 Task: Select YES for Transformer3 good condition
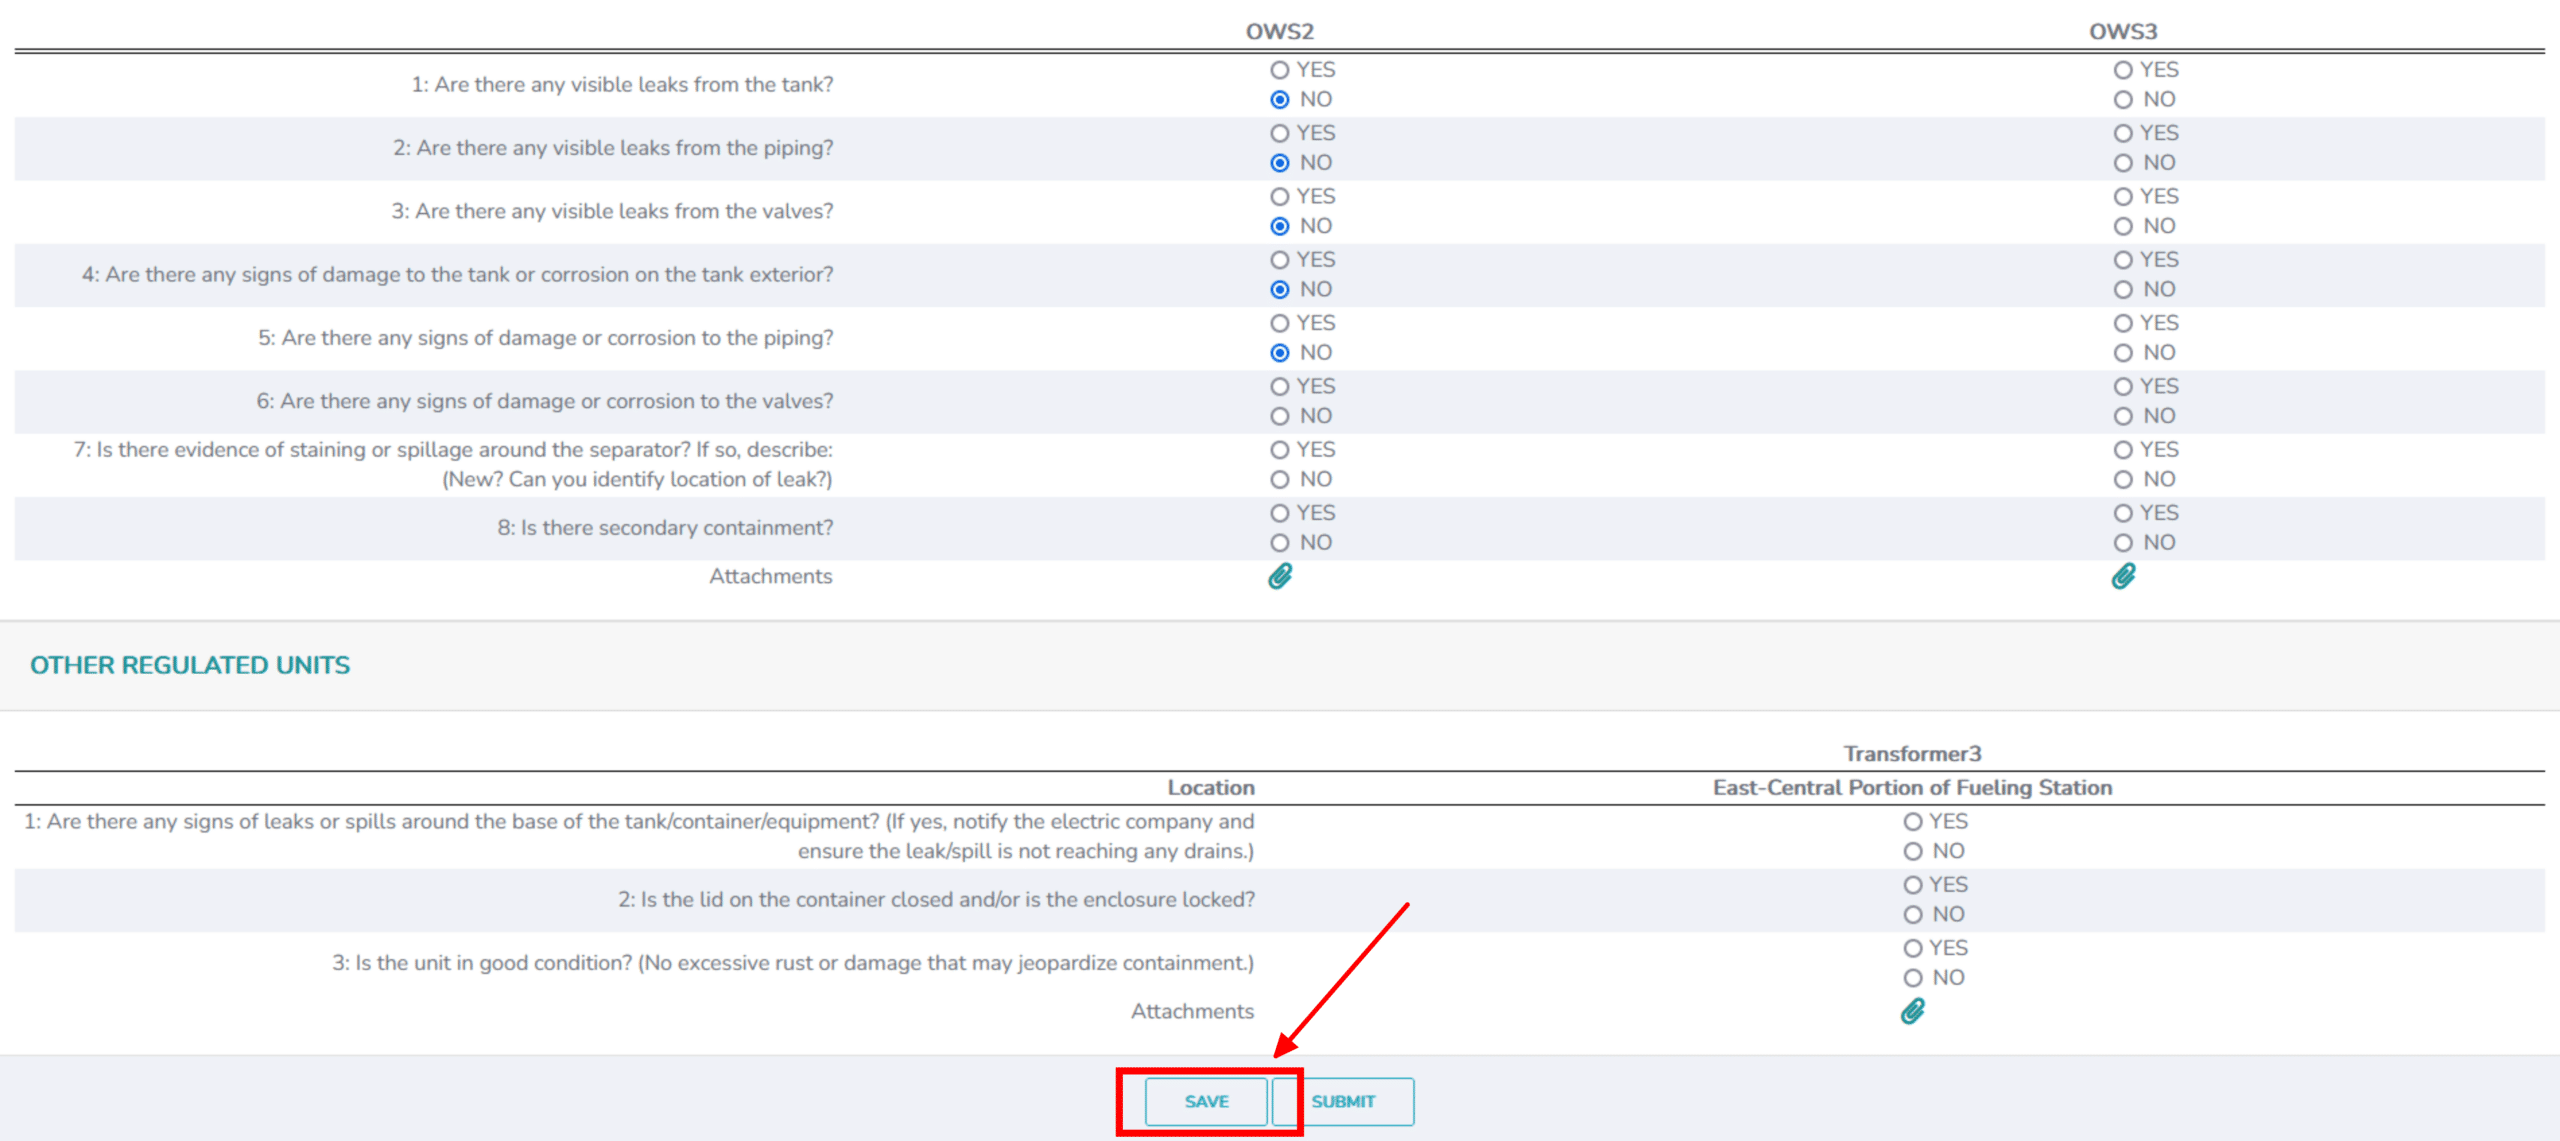[x=1913, y=948]
